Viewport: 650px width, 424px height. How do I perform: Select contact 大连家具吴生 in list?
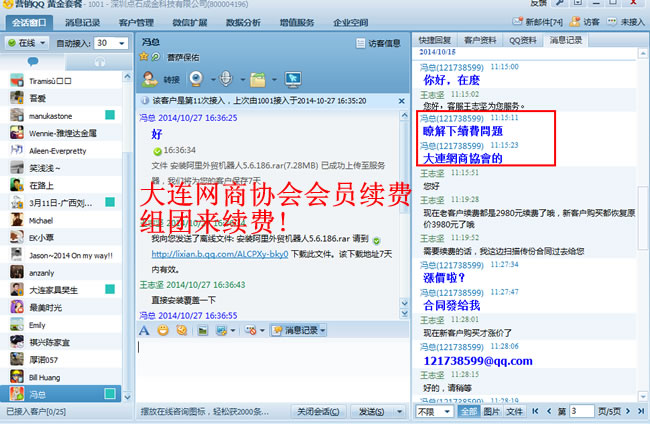pyautogui.click(x=62, y=290)
